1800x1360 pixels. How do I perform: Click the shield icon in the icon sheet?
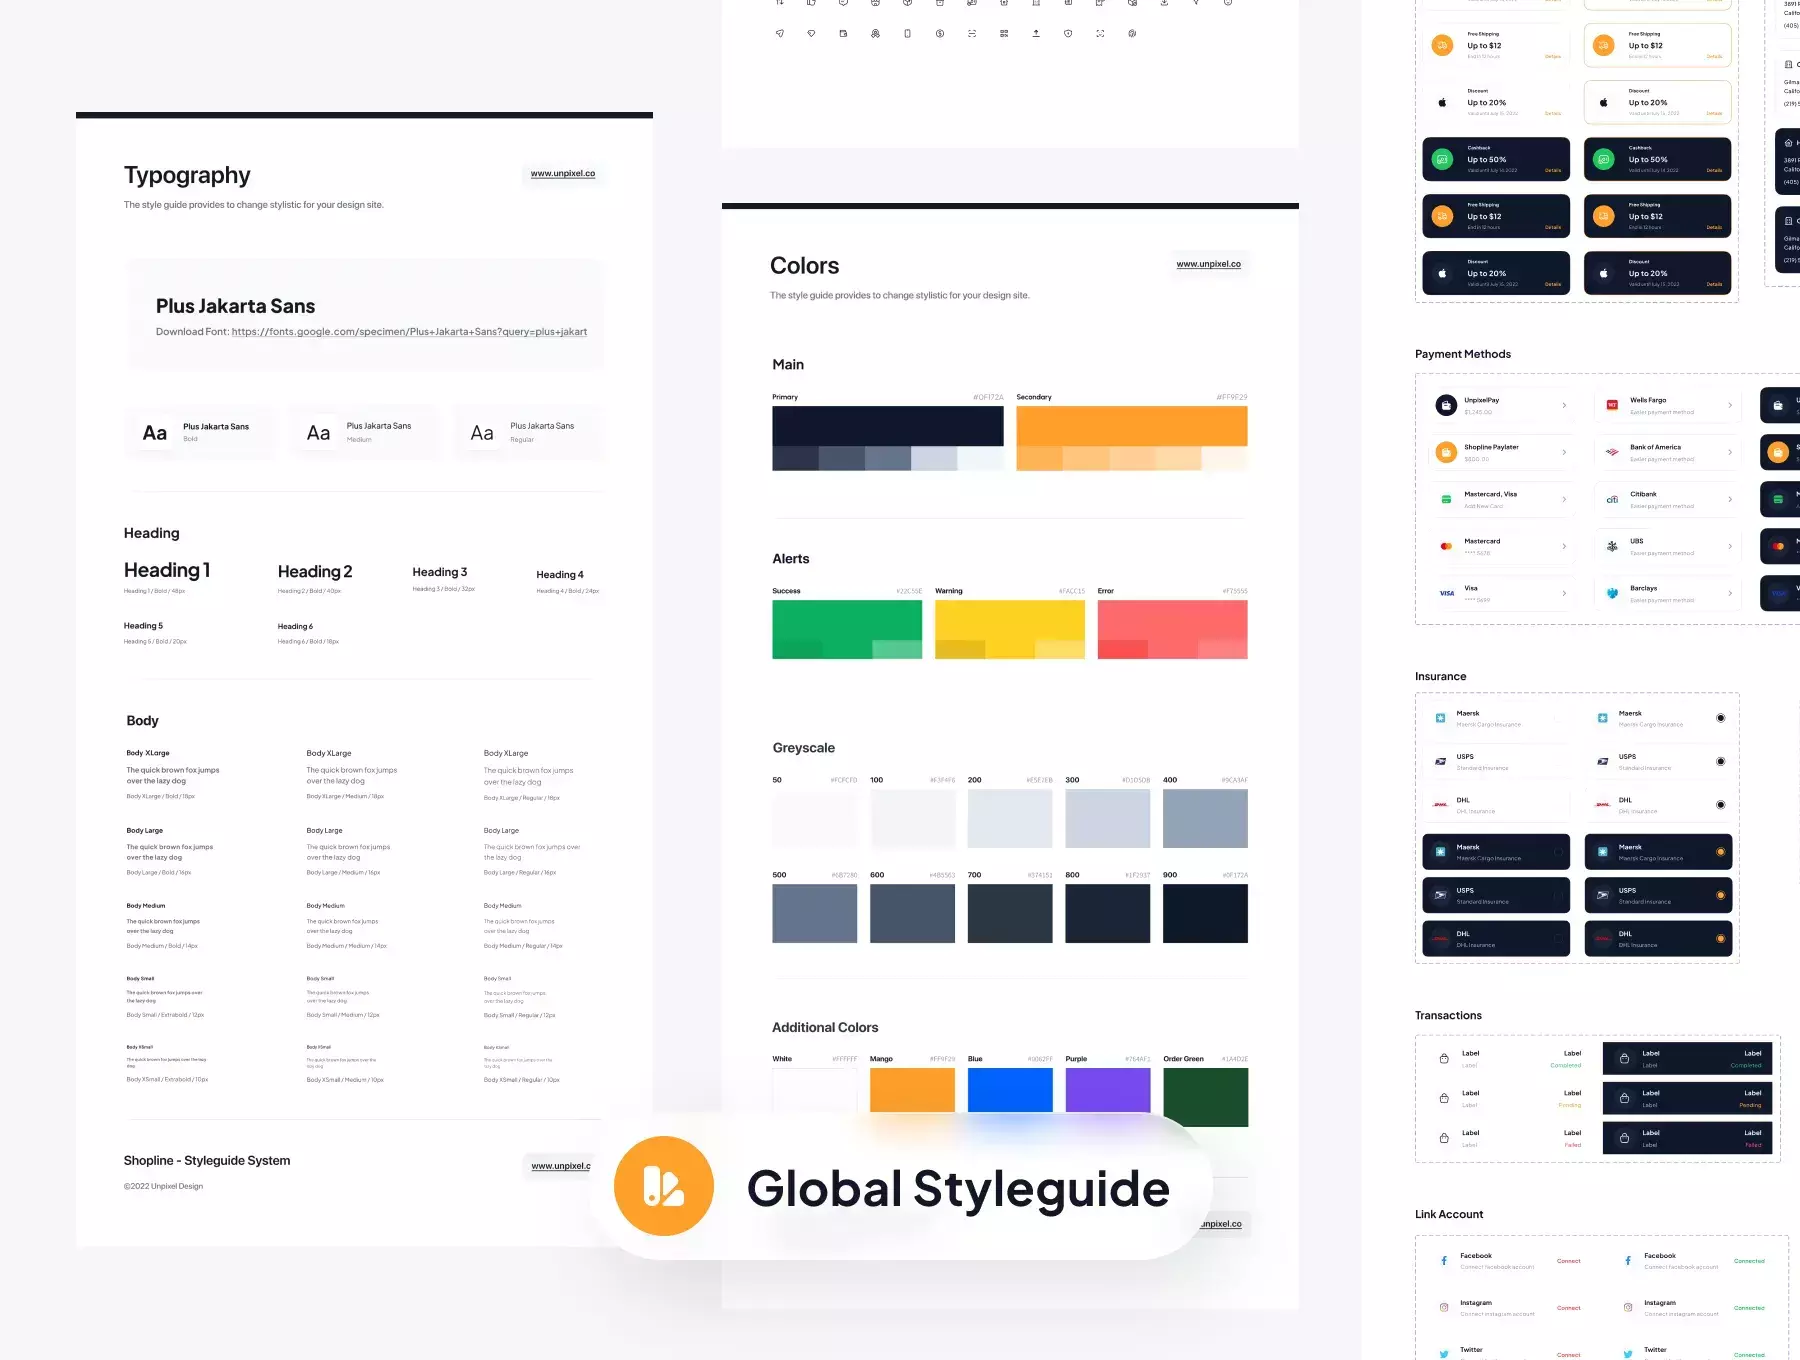1068,33
